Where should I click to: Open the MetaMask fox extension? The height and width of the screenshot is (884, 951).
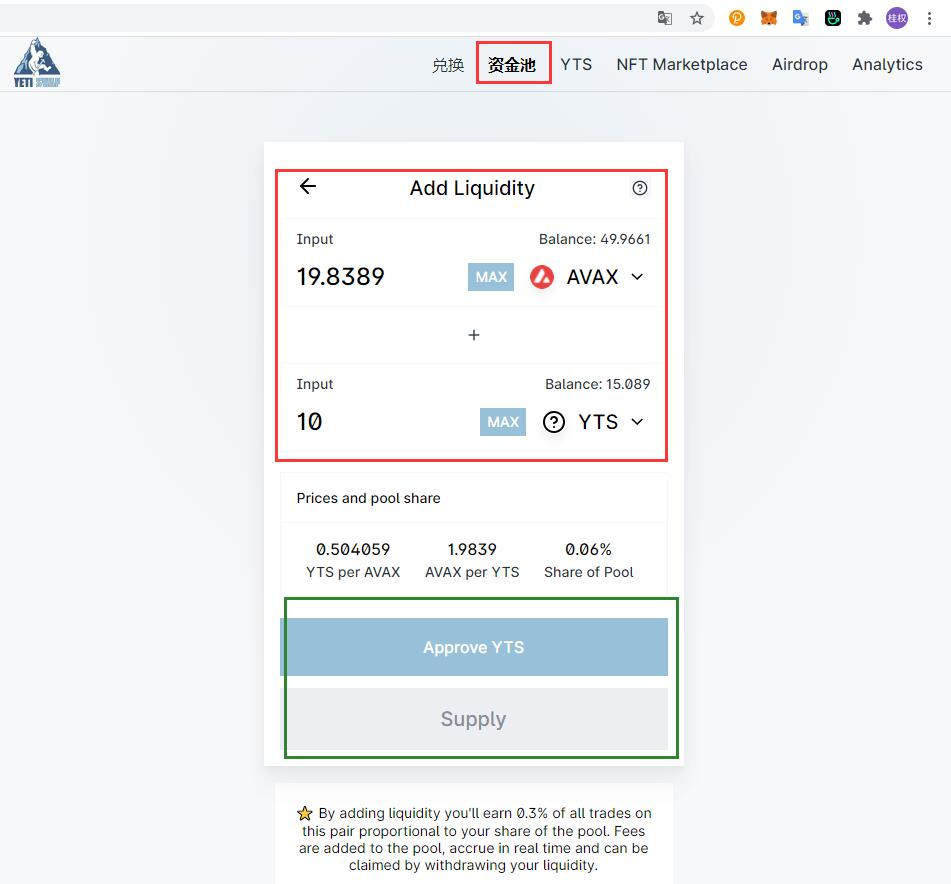768,18
